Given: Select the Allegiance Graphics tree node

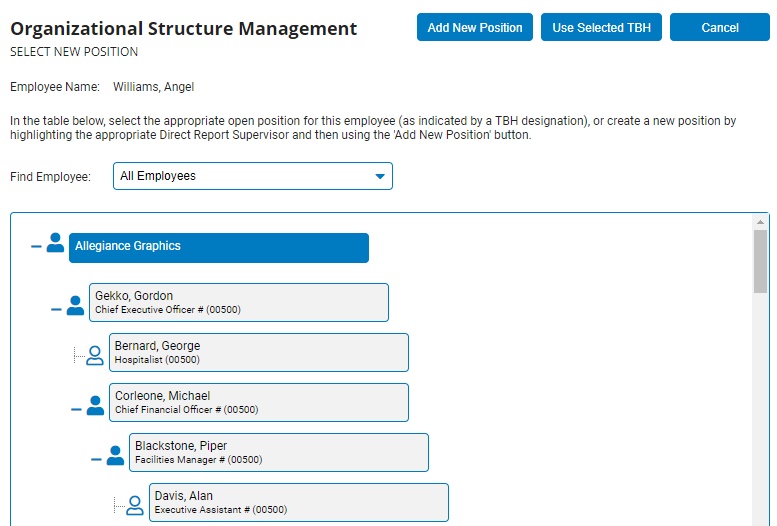Looking at the screenshot, I should coord(219,248).
